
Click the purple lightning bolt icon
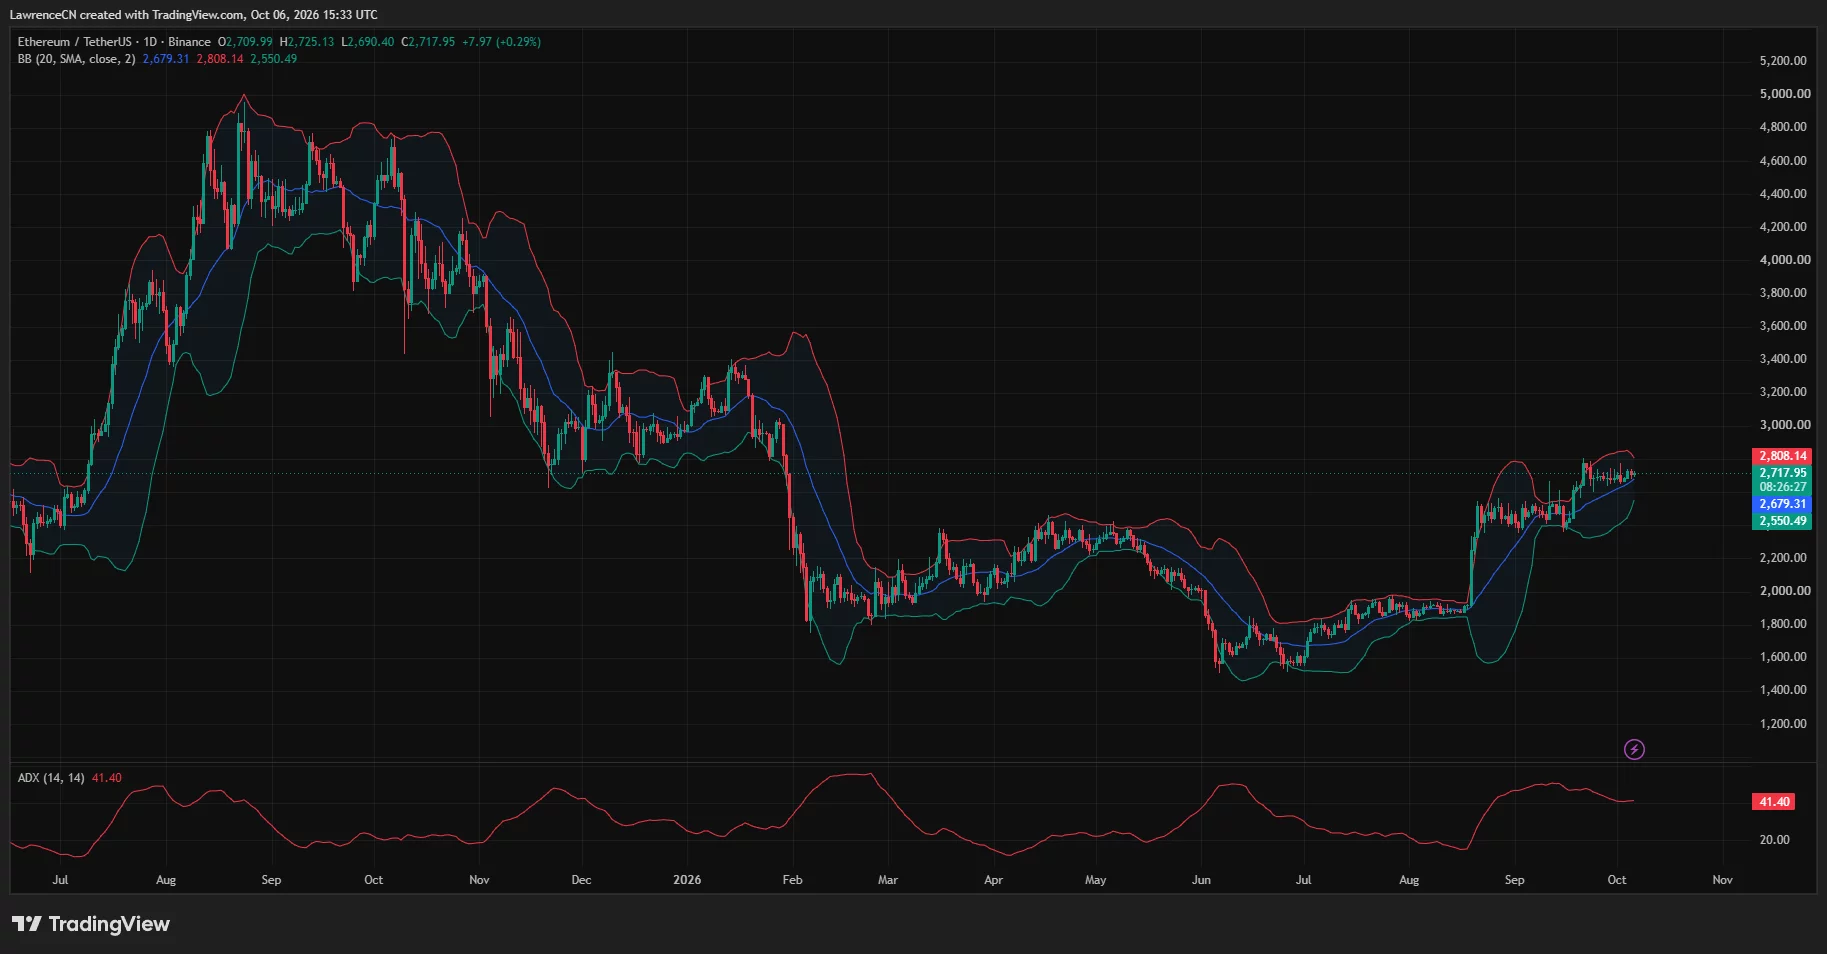coord(1634,749)
